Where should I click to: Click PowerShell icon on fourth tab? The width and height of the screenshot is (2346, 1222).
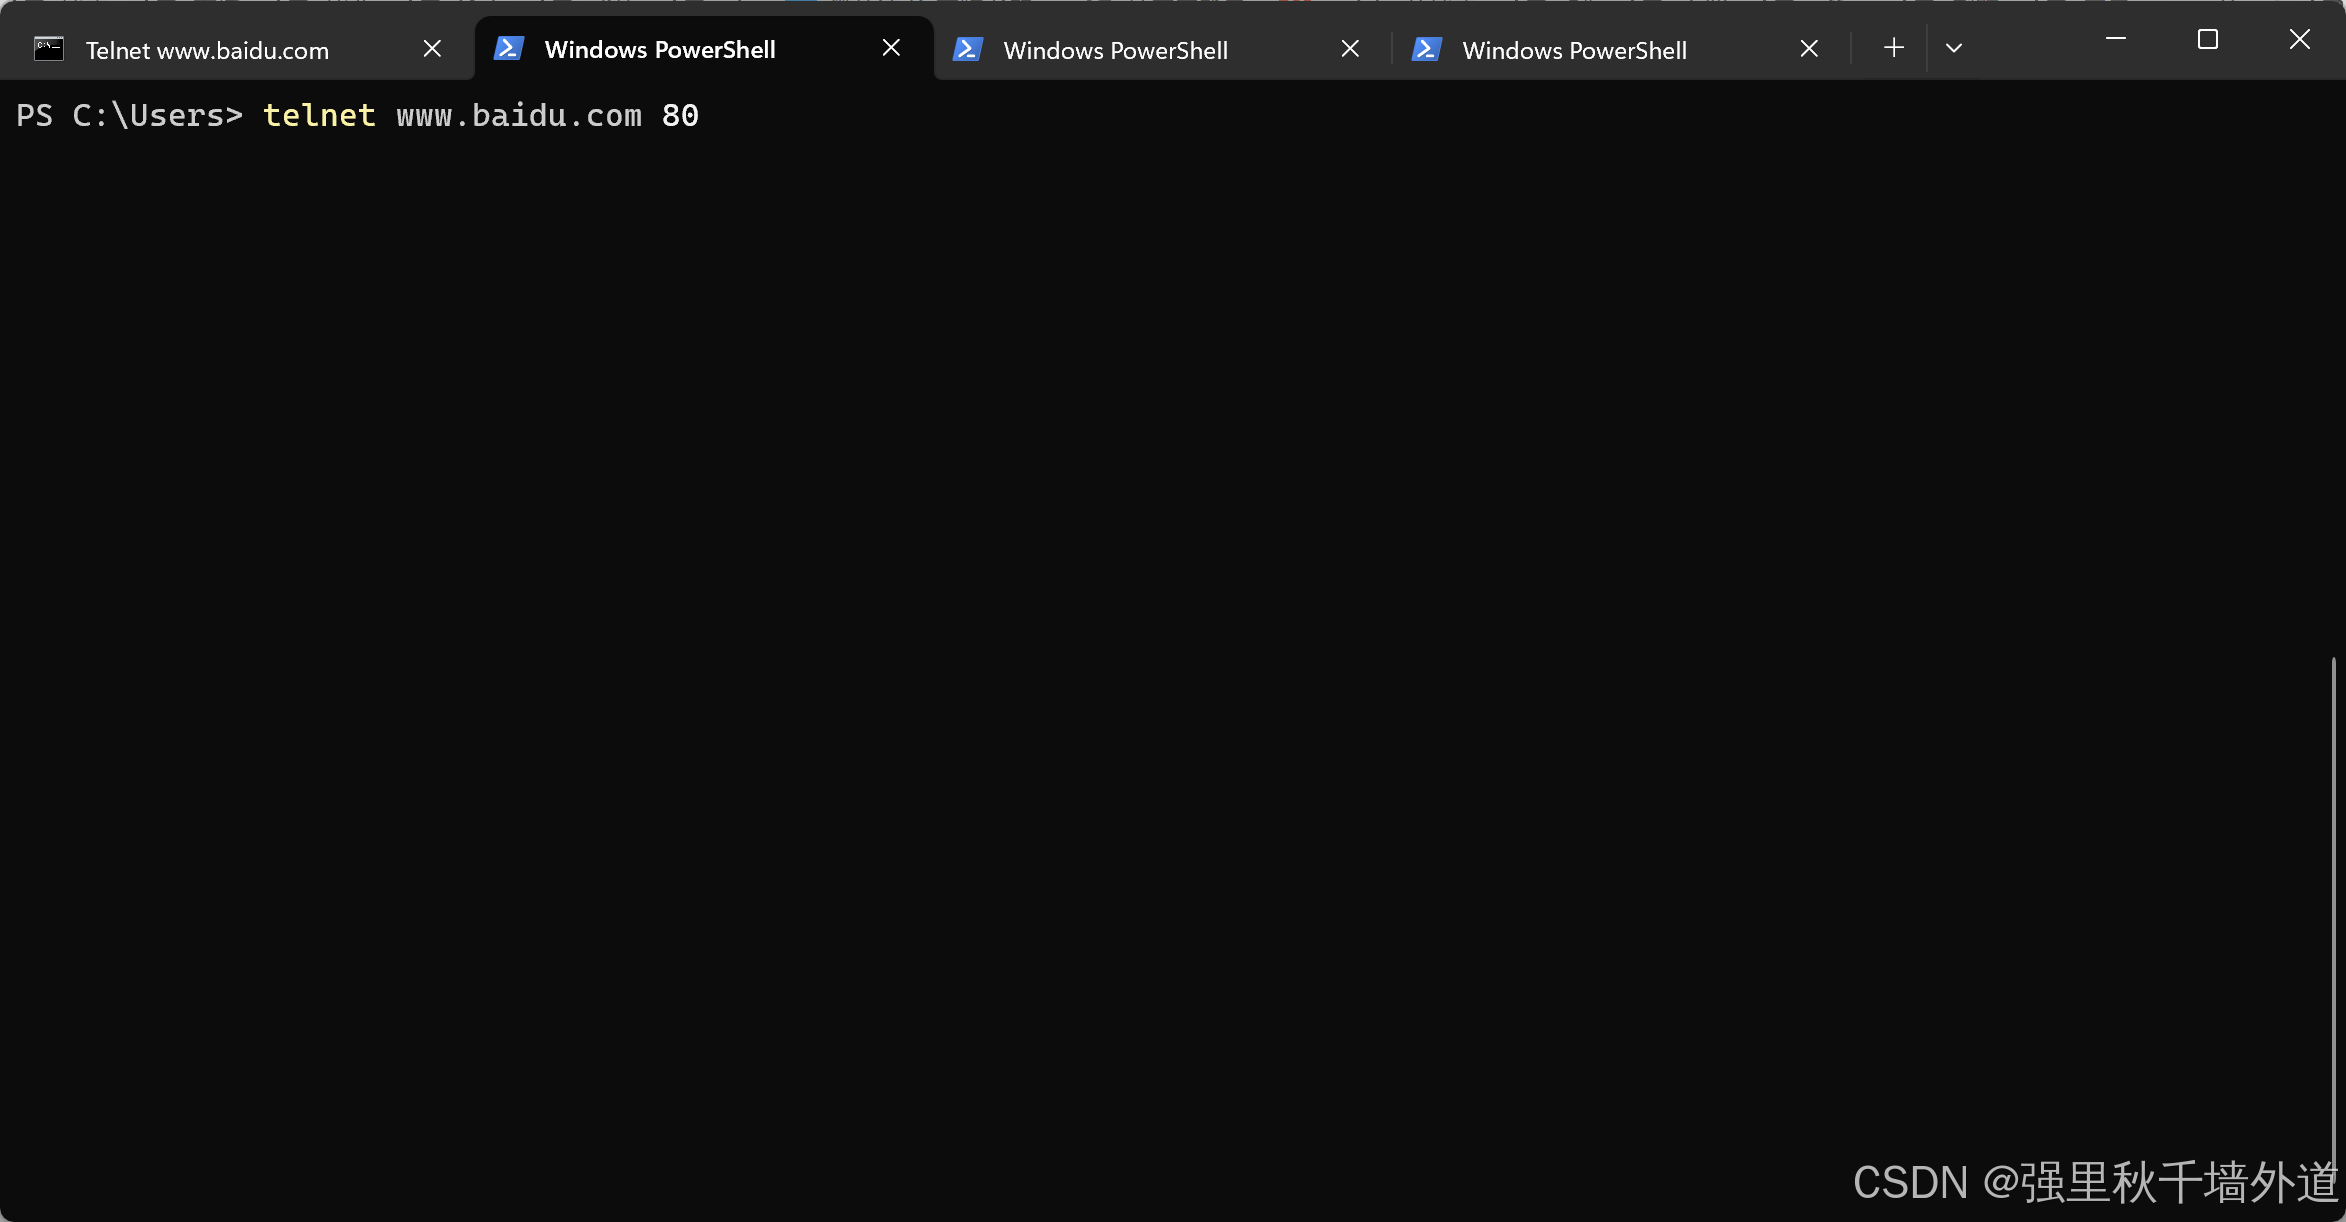tap(1426, 49)
